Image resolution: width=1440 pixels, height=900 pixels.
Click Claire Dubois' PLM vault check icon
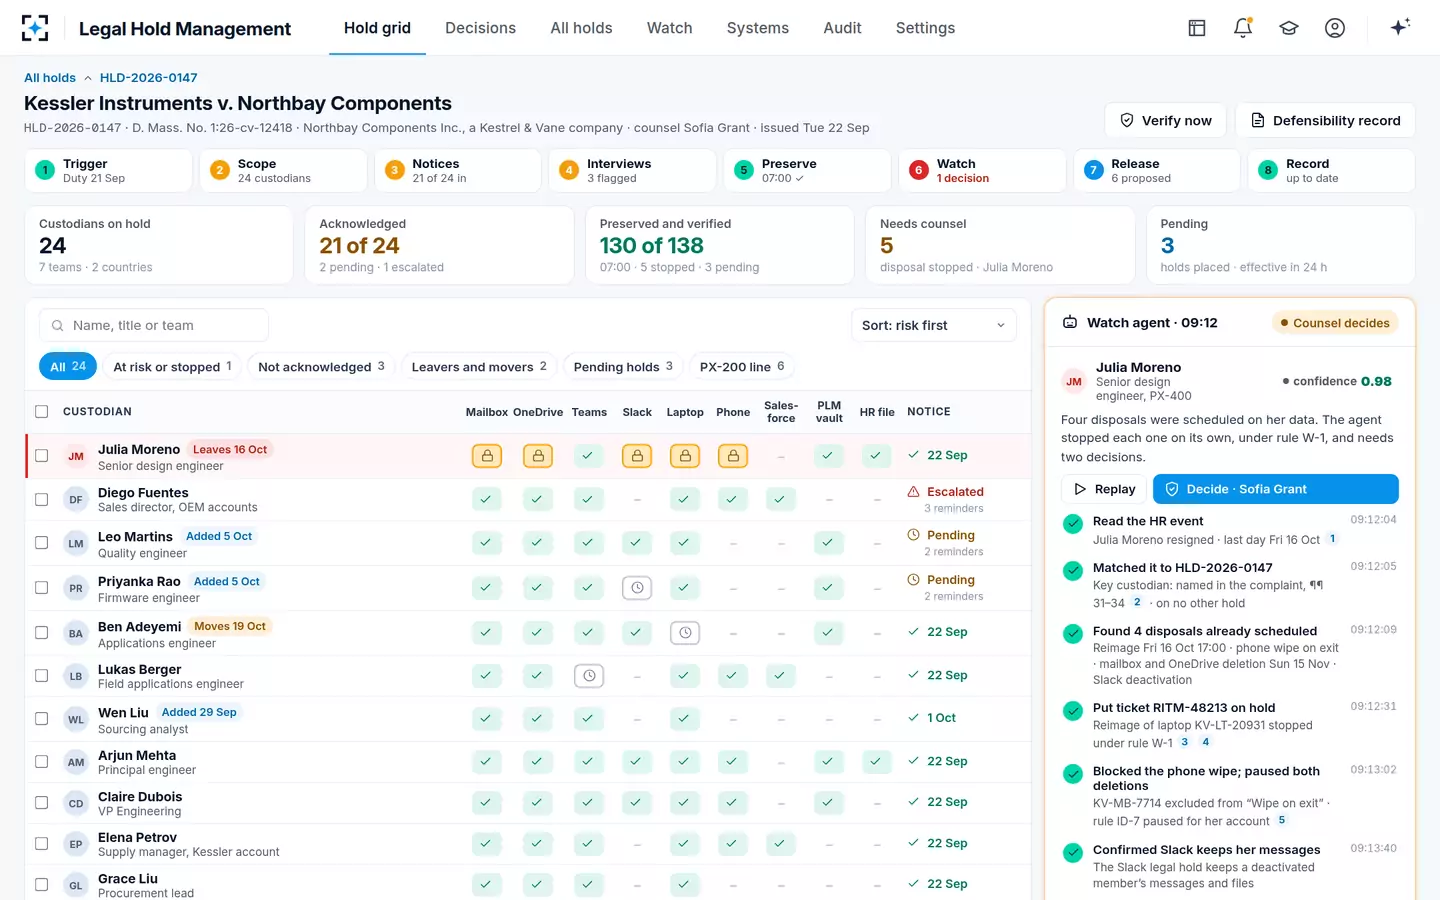(x=828, y=802)
